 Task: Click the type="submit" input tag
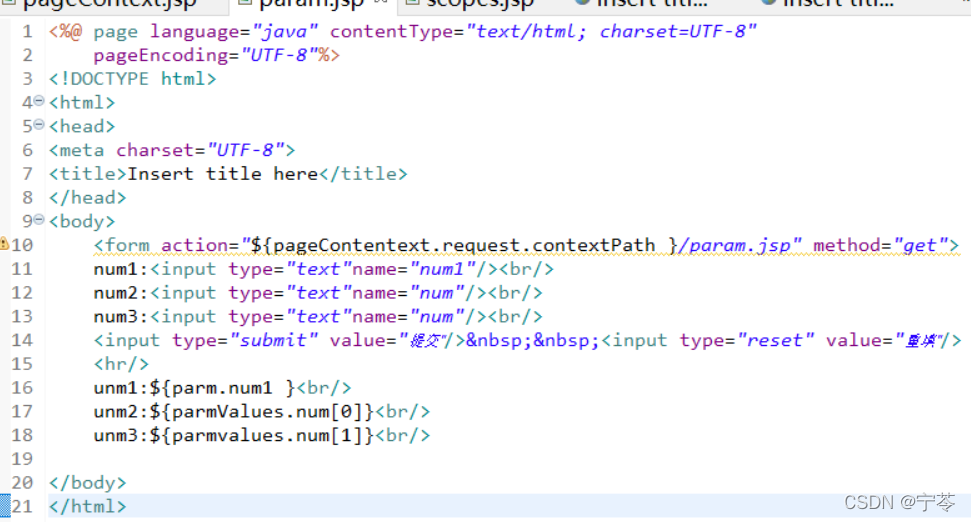(x=279, y=341)
